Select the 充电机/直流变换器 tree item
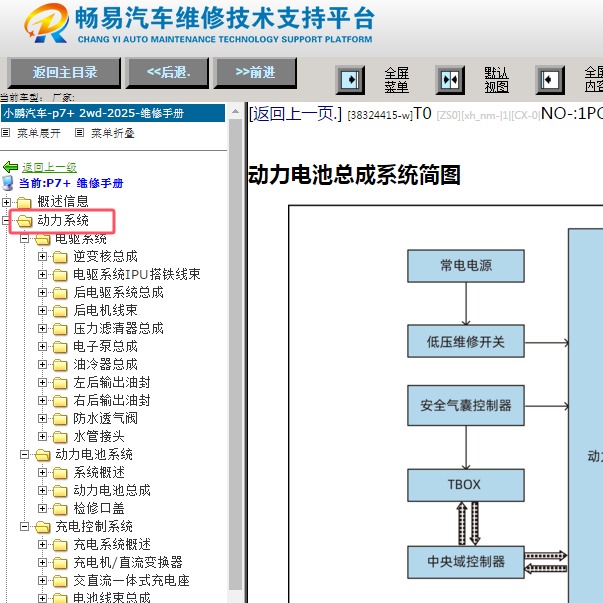The height and width of the screenshot is (603, 603). (128, 563)
